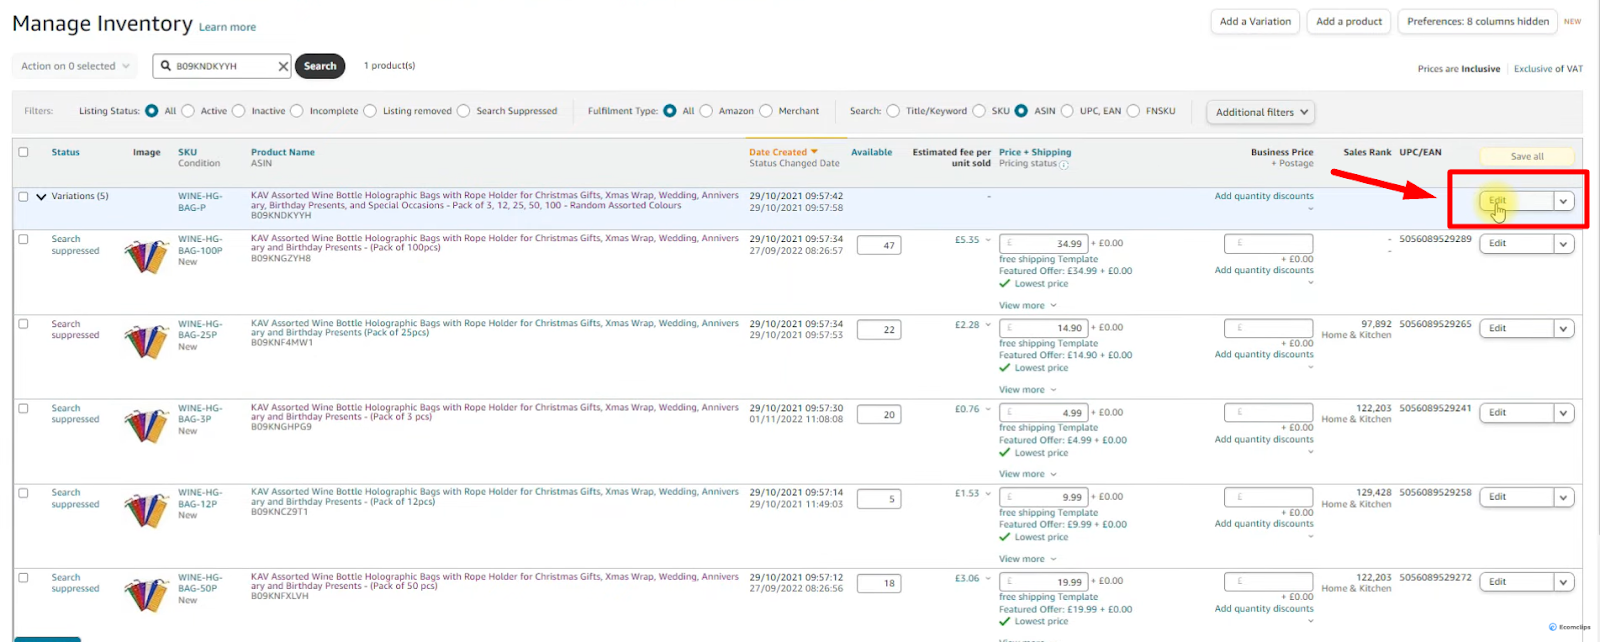Open the Edit dropdown arrow for the 3P row
The image size is (1600, 642).
(1564, 413)
